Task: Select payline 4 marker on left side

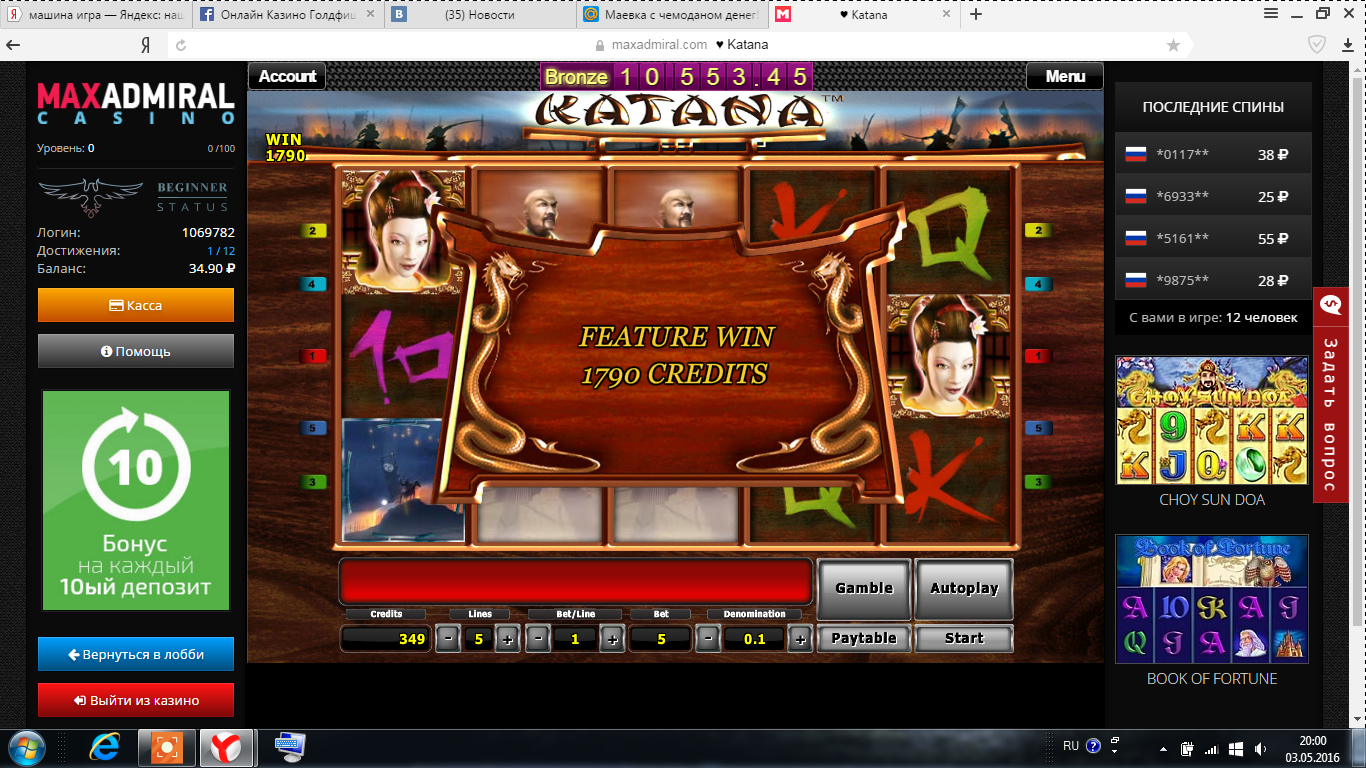Action: 312,284
